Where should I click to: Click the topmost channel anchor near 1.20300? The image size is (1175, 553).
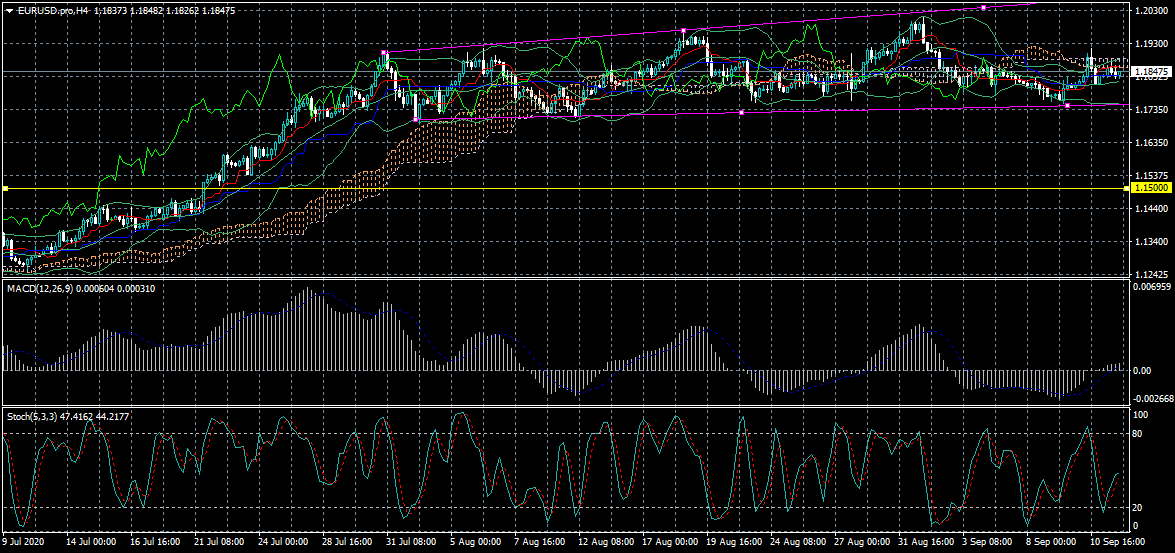(984, 7)
